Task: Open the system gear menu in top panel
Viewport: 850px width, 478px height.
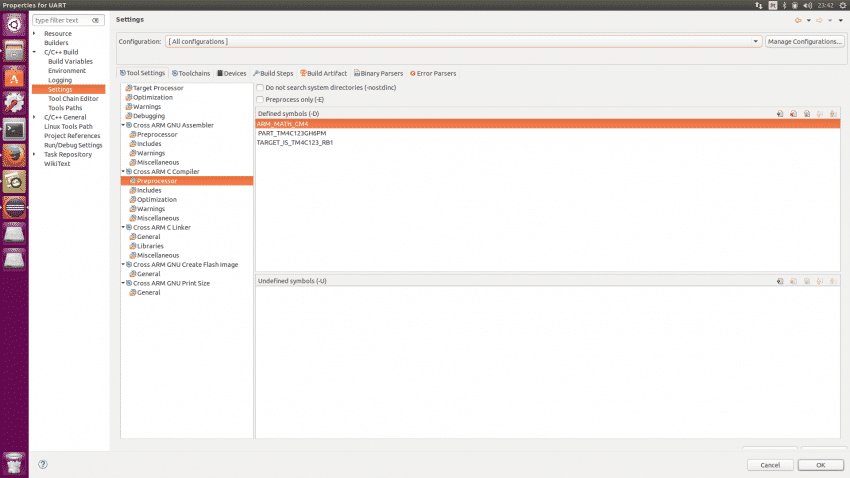Action: [843, 5]
